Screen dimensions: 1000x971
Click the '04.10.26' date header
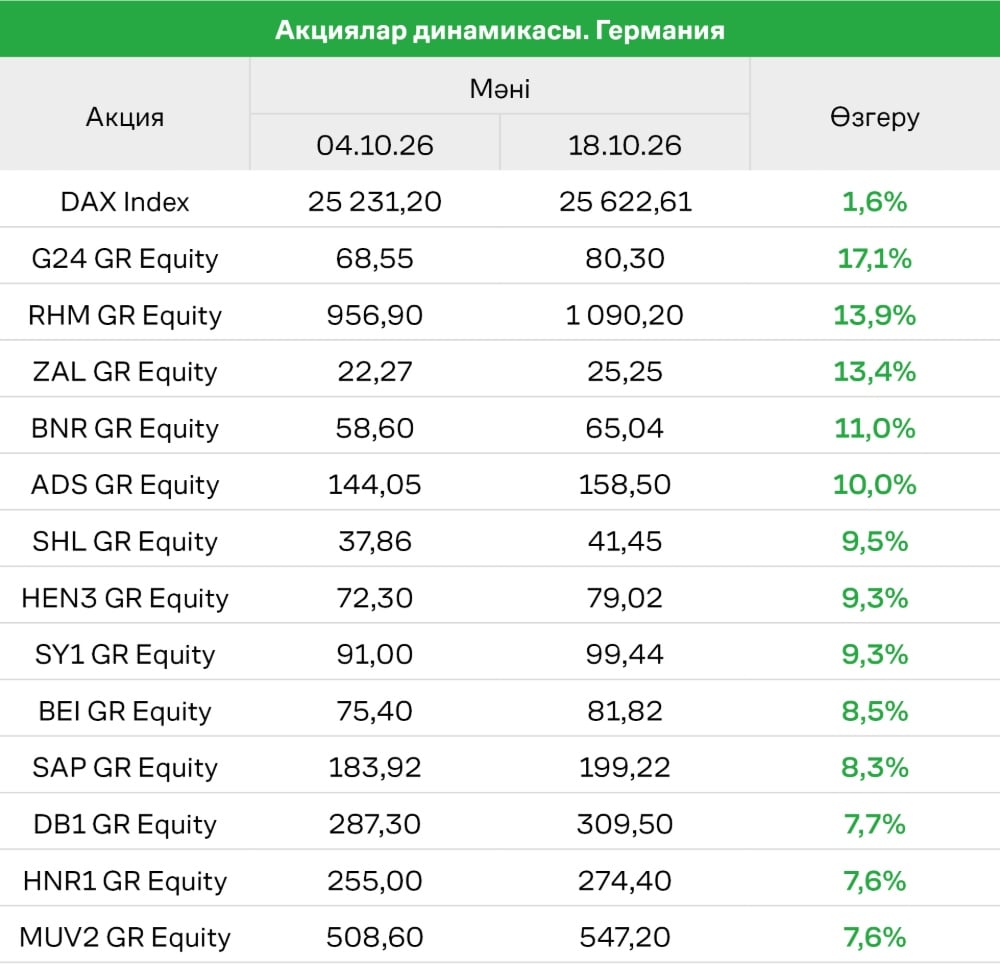375,145
